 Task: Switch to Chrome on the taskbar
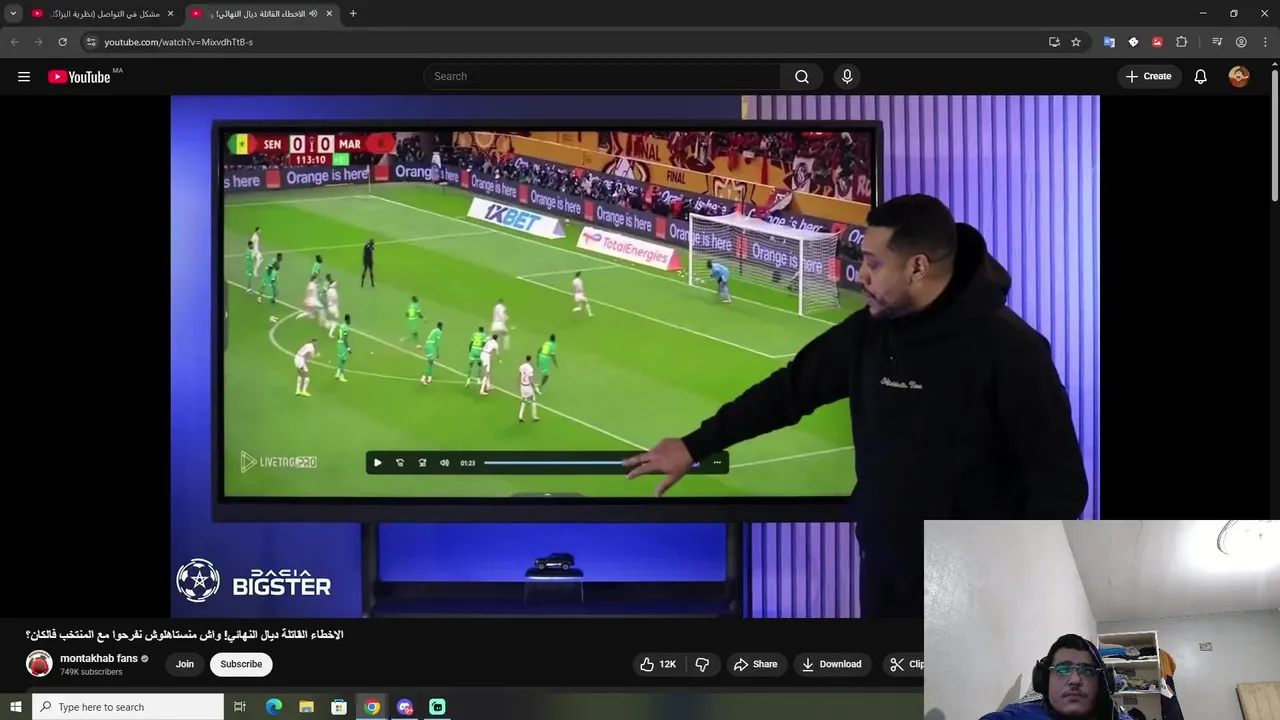click(372, 707)
